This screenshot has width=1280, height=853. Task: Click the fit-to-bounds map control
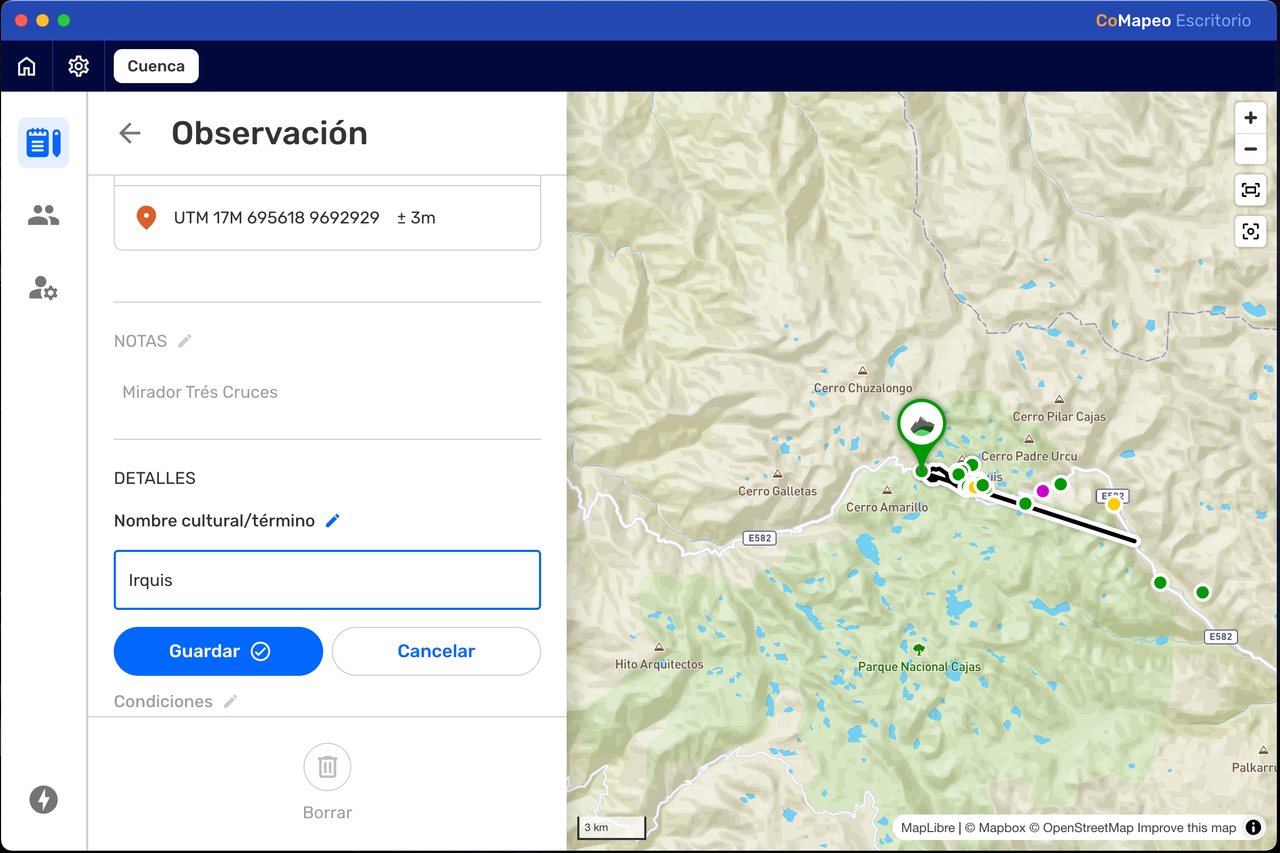click(1250, 190)
